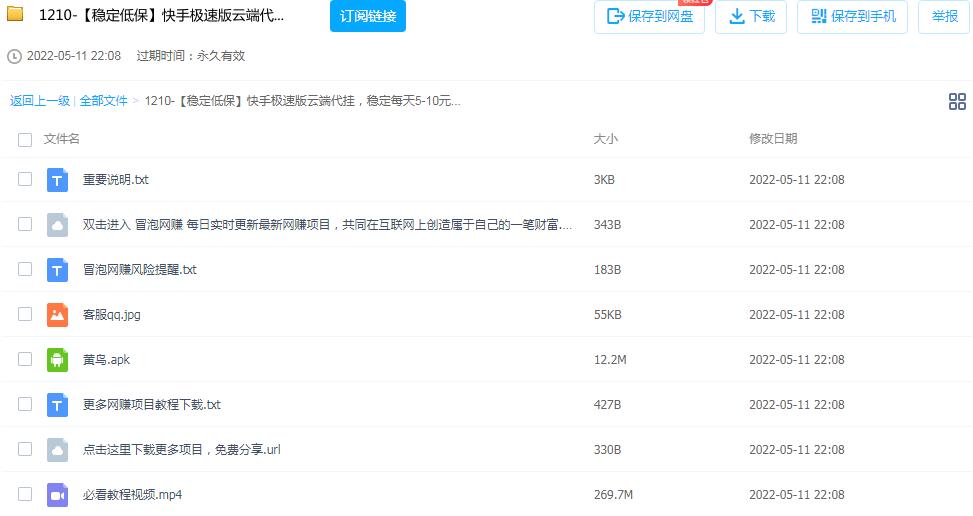Click the cloud link icon for 点击这里下载更多项目 url
973x516 pixels.
[58, 450]
